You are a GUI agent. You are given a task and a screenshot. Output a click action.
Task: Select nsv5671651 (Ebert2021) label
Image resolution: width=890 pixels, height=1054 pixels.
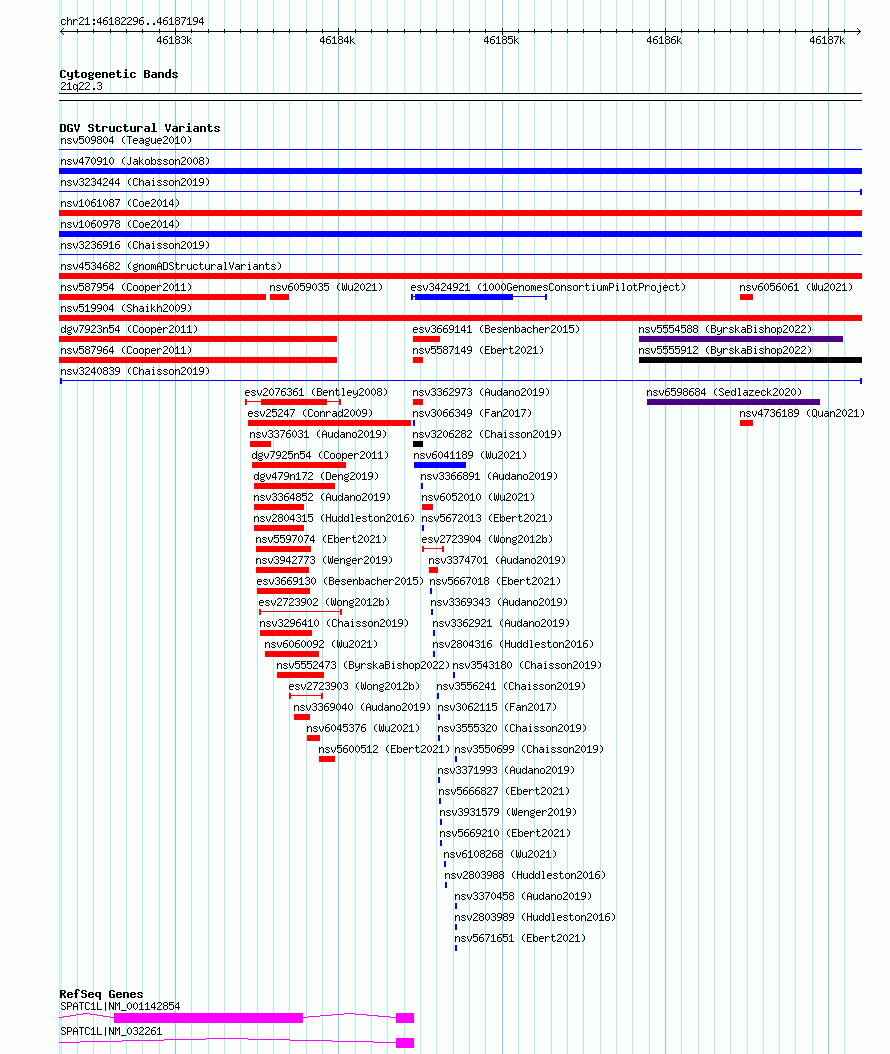pyautogui.click(x=520, y=938)
